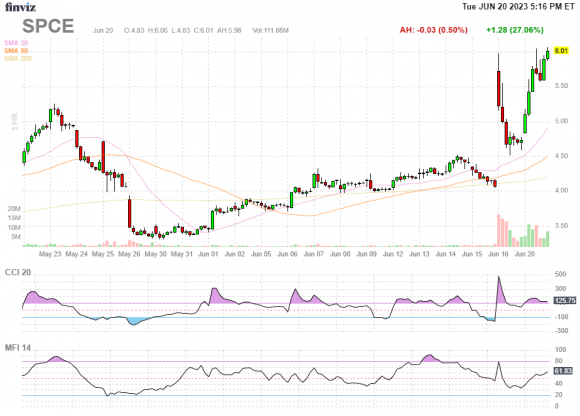The height and width of the screenshot is (416, 580).
Task: Click the CCI current value 125.75 tag
Action: click(565, 301)
